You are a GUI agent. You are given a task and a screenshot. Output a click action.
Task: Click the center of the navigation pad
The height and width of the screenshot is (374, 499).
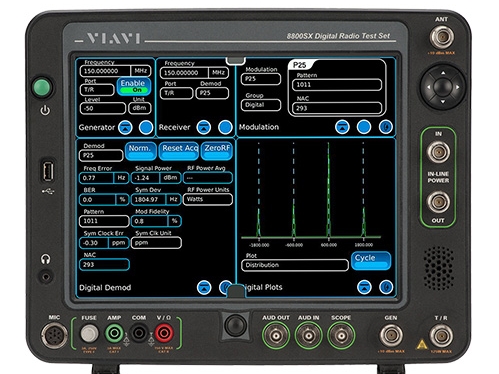(x=443, y=87)
